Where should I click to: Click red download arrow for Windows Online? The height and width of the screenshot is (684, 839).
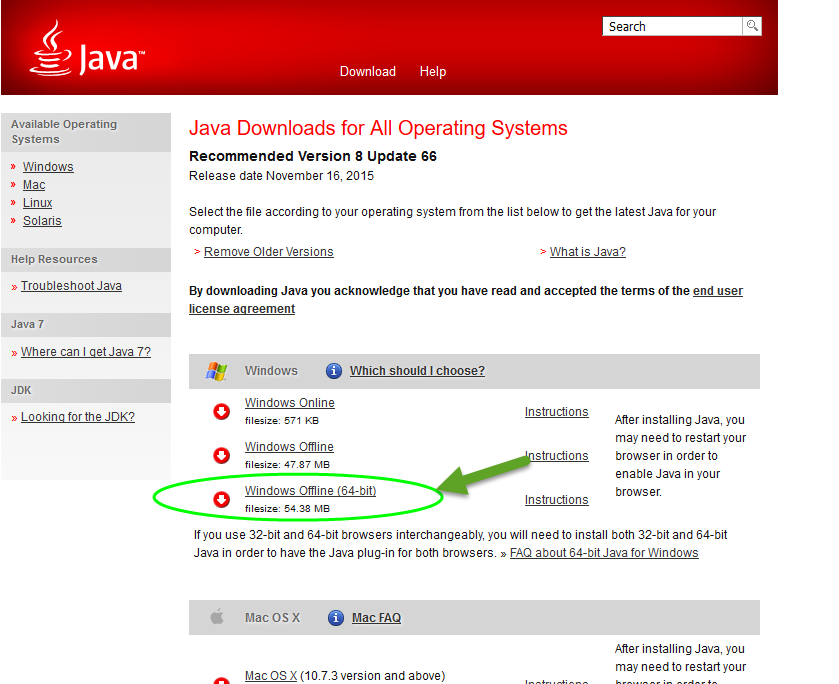point(221,411)
